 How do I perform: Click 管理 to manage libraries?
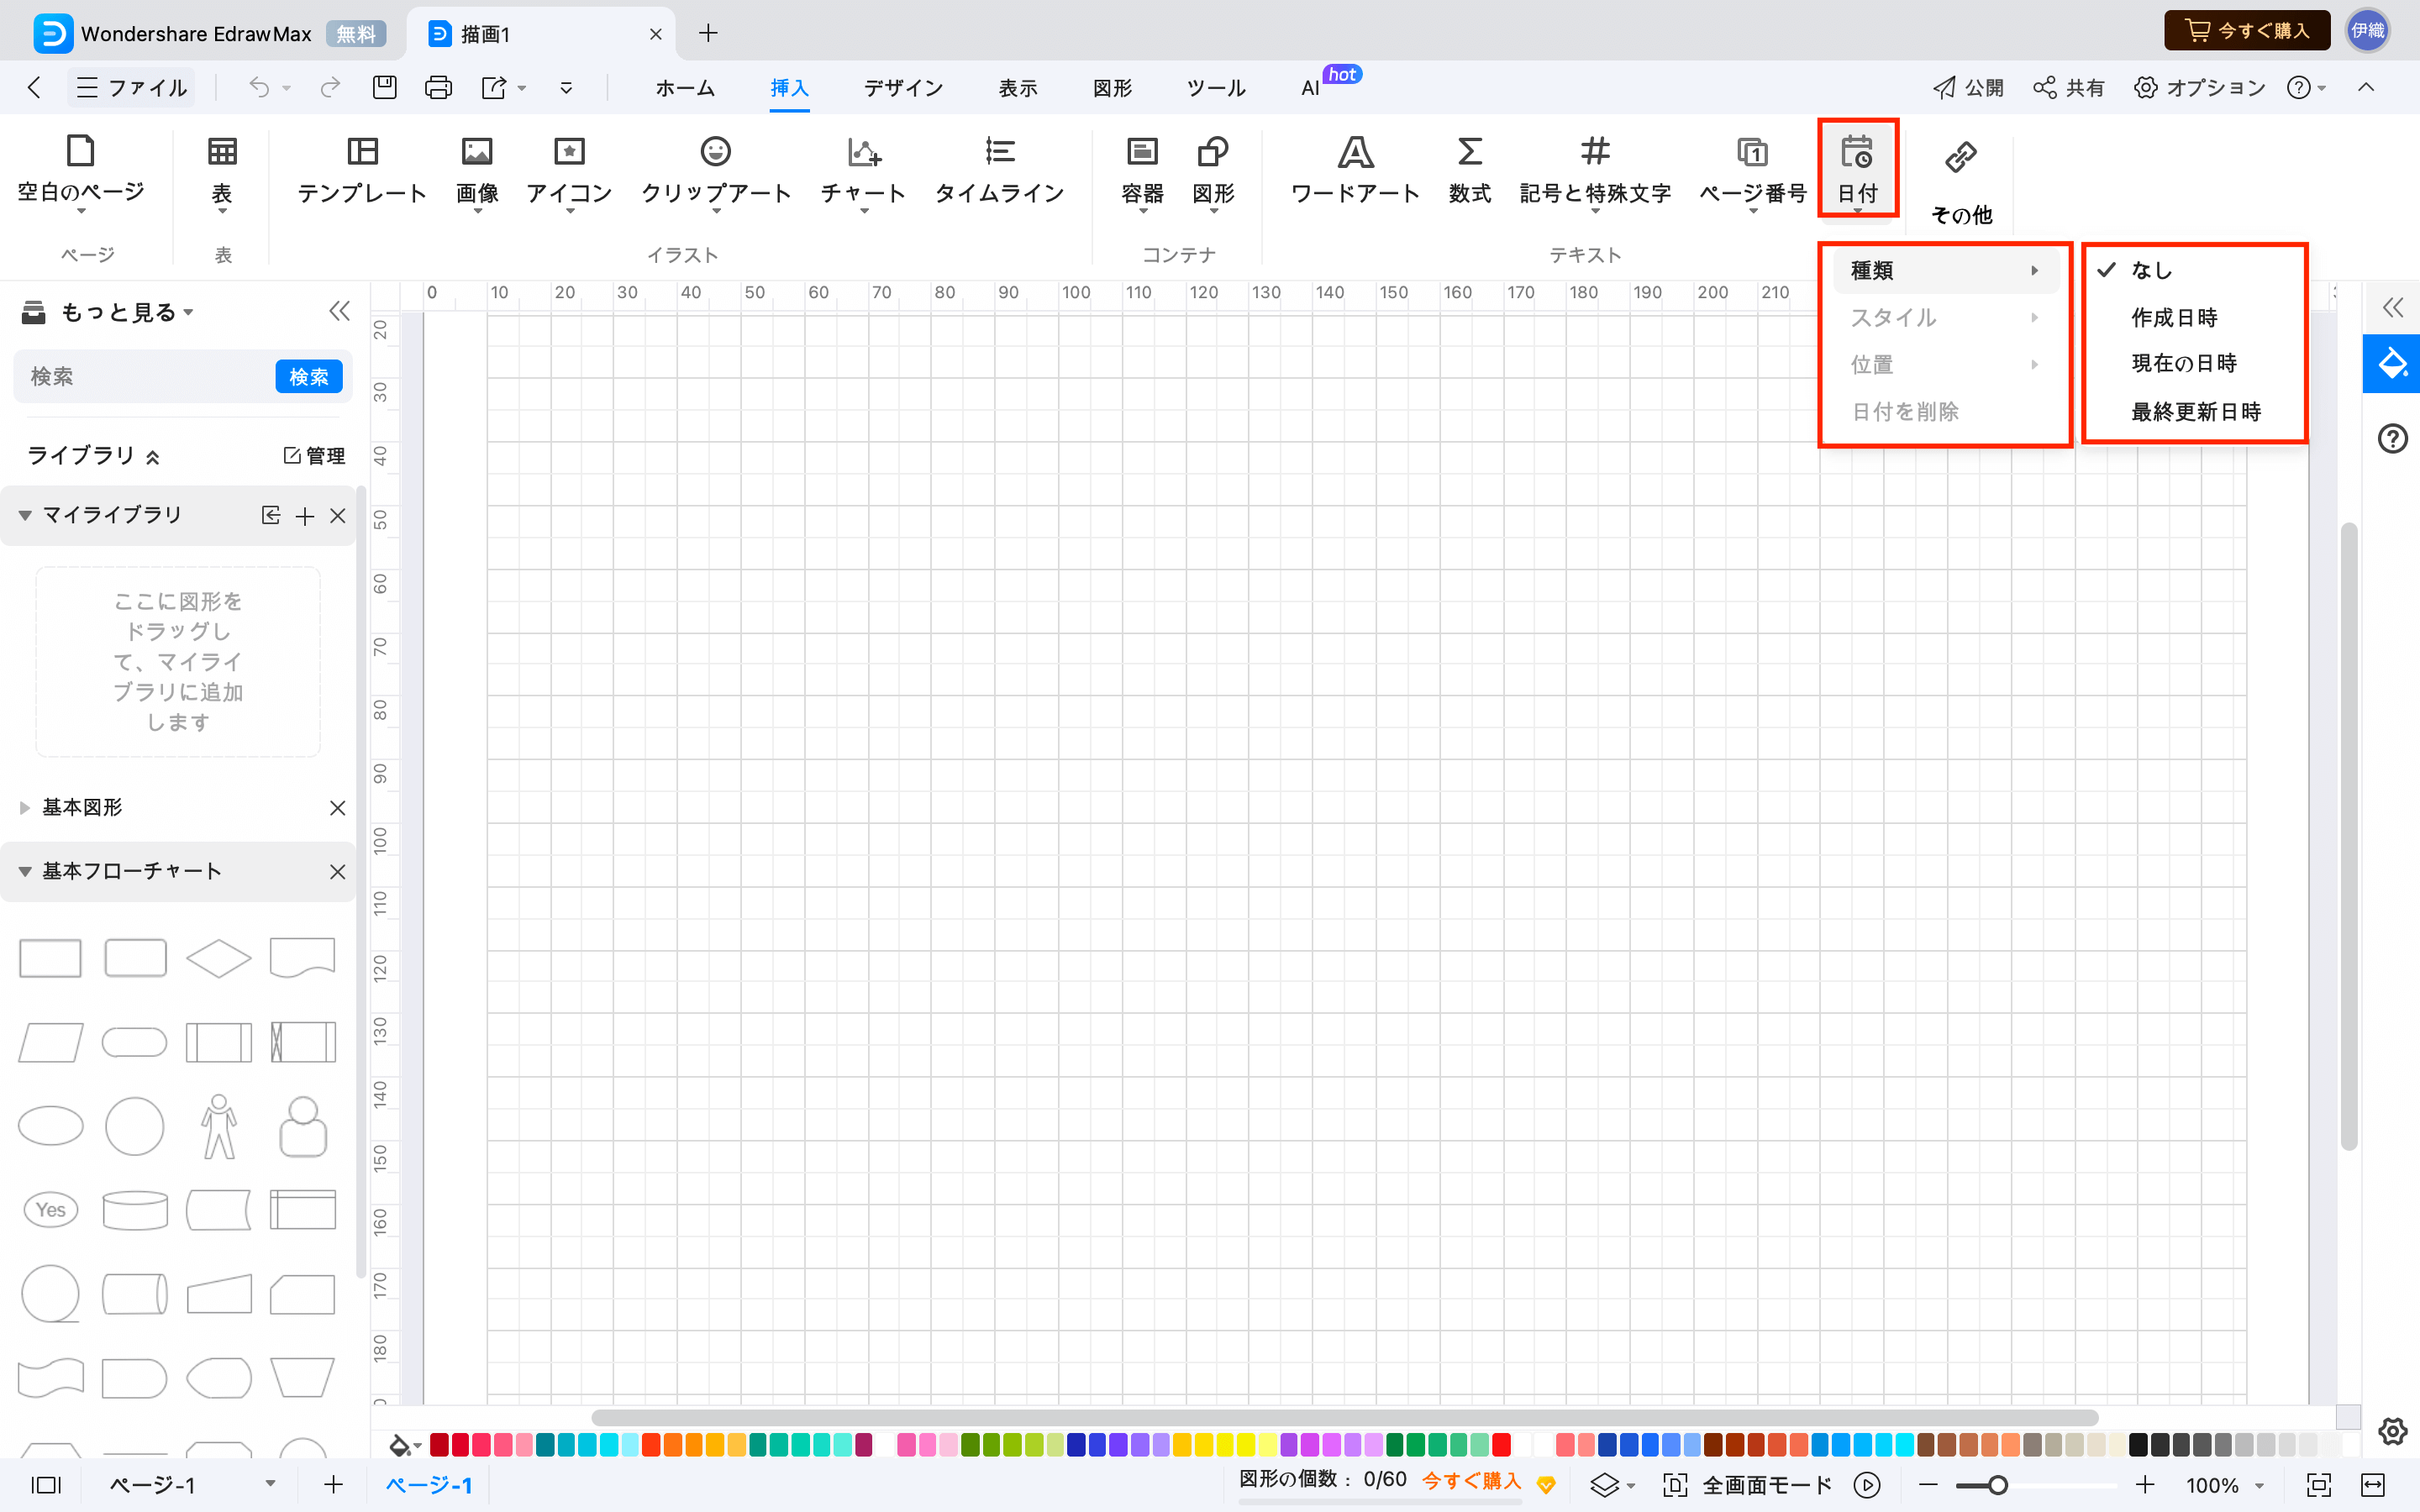pyautogui.click(x=314, y=456)
